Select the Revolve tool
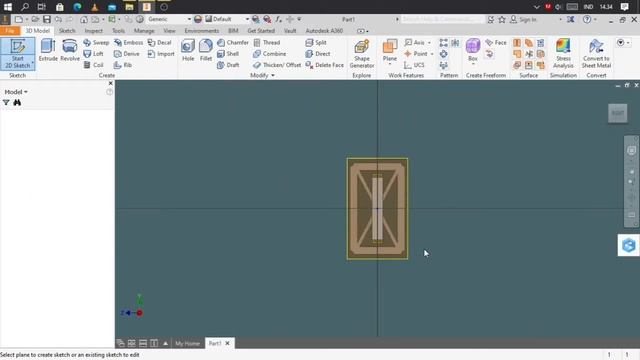640x360 pixels. click(70, 50)
